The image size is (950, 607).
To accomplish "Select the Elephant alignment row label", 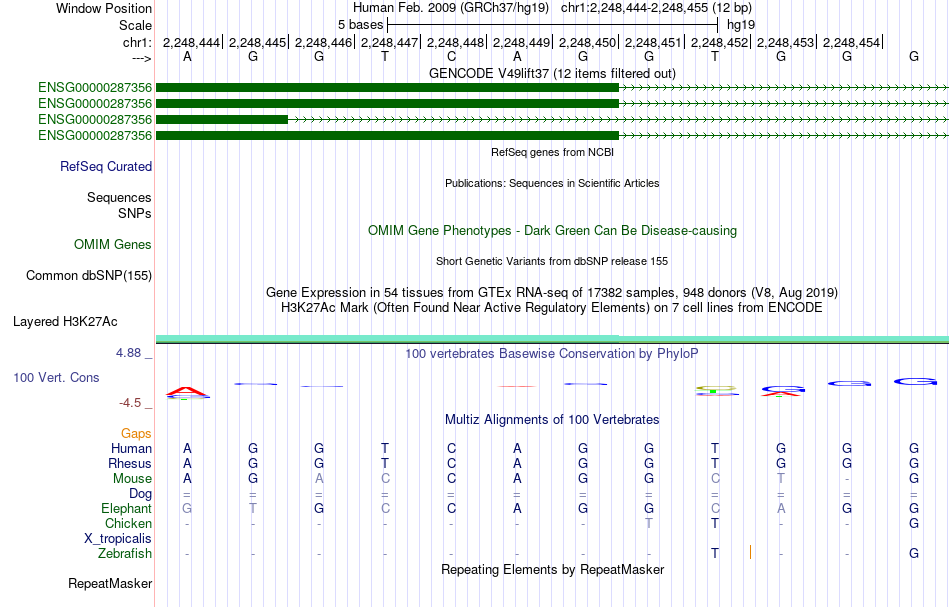I will [x=127, y=508].
